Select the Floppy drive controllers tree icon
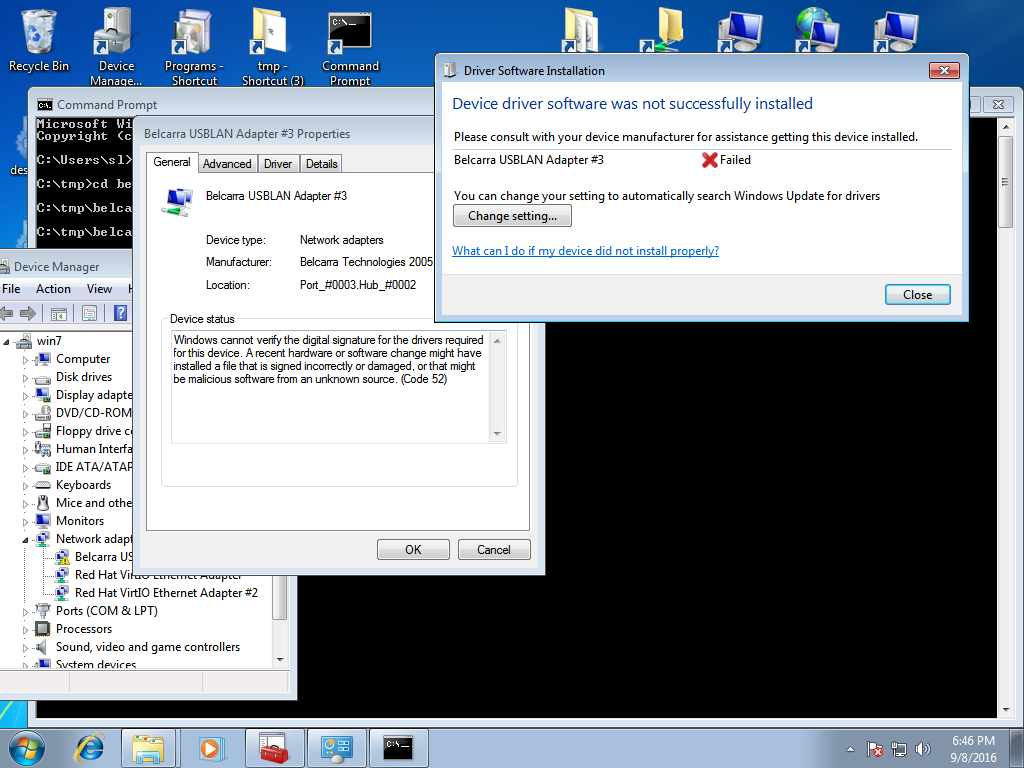Image resolution: width=1024 pixels, height=768 pixels. (43, 431)
